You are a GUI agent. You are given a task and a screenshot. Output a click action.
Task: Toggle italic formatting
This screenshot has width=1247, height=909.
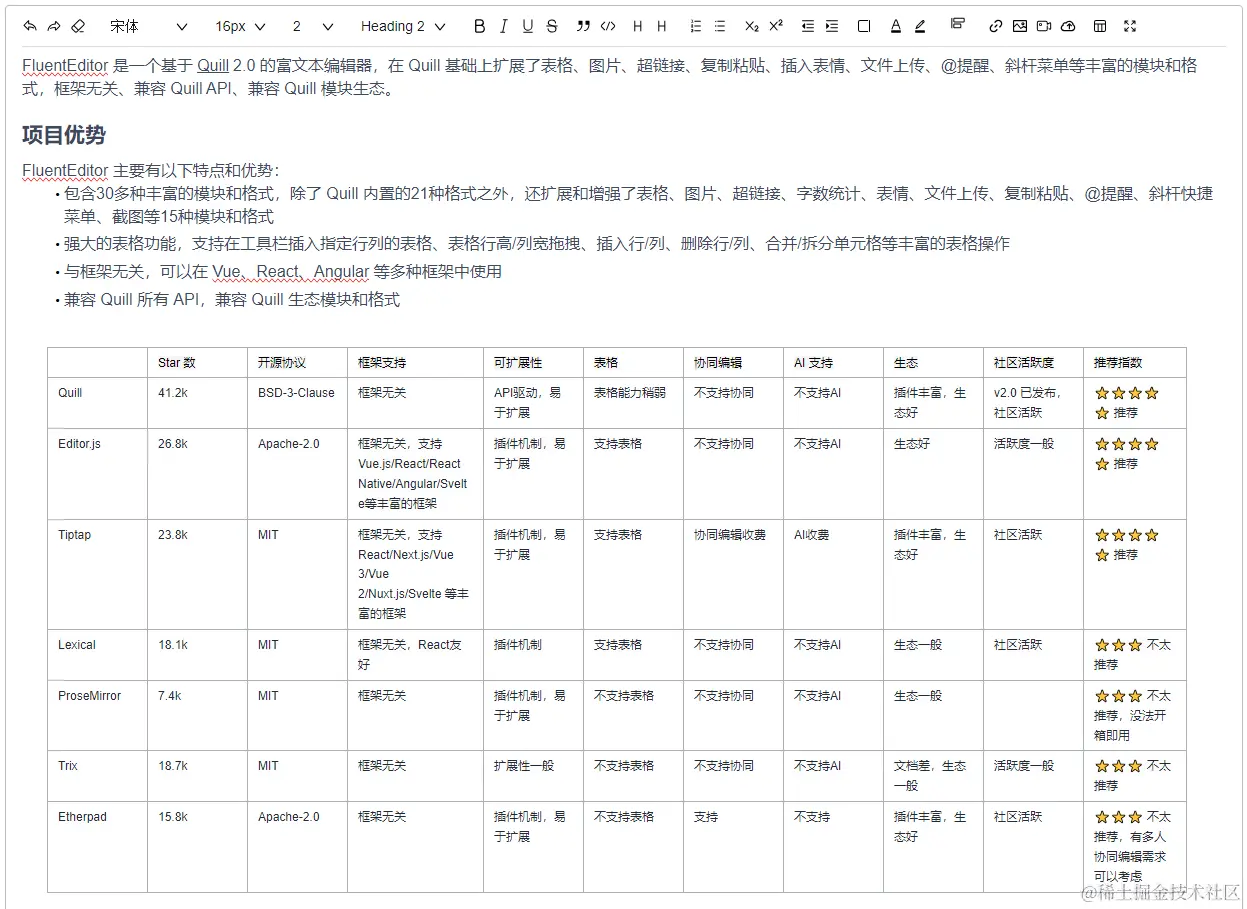tap(504, 26)
